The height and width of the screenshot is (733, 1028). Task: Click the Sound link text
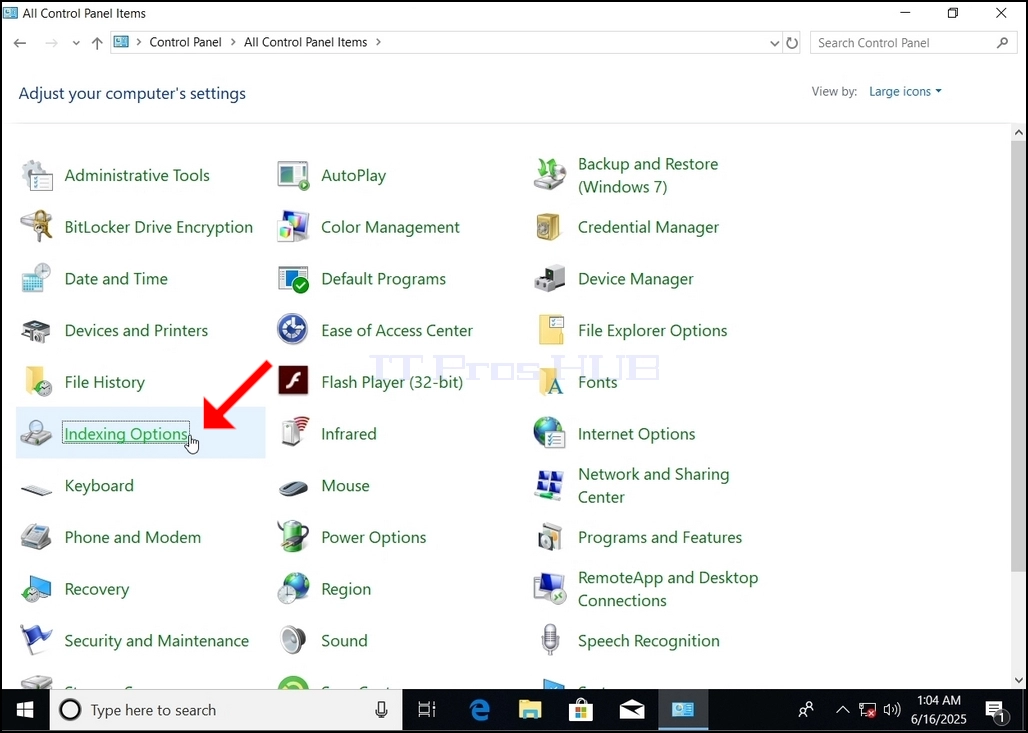pyautogui.click(x=344, y=641)
